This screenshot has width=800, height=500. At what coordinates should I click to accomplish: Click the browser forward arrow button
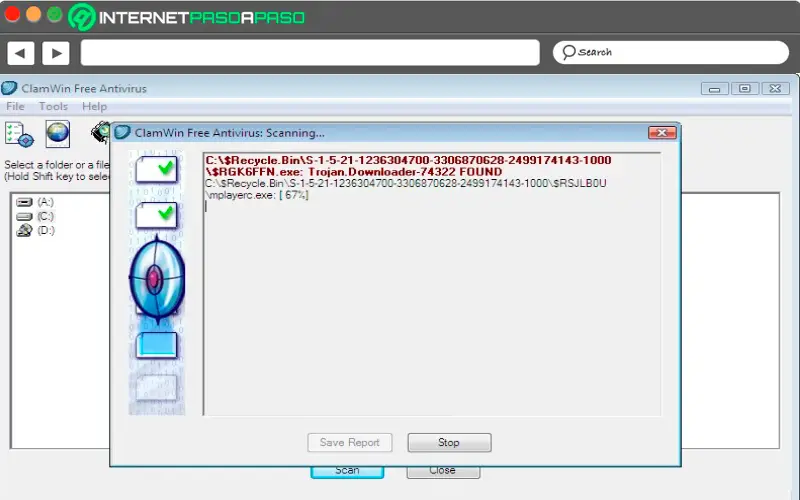pos(56,53)
